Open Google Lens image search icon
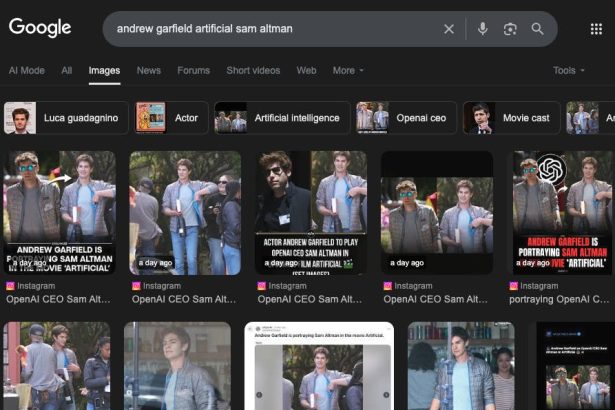This screenshot has height=410, width=615. click(x=510, y=29)
